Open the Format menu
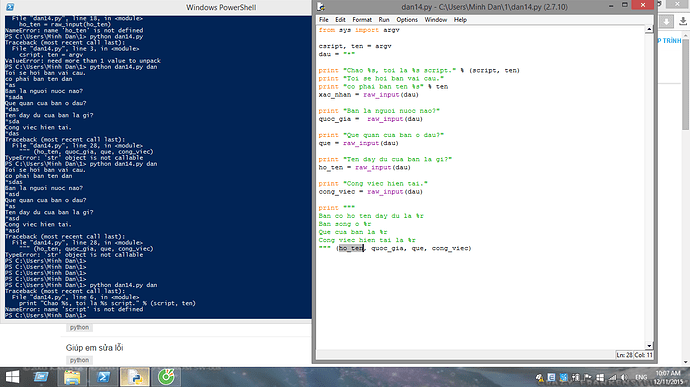The height and width of the screenshot is (387, 690). coord(362,20)
